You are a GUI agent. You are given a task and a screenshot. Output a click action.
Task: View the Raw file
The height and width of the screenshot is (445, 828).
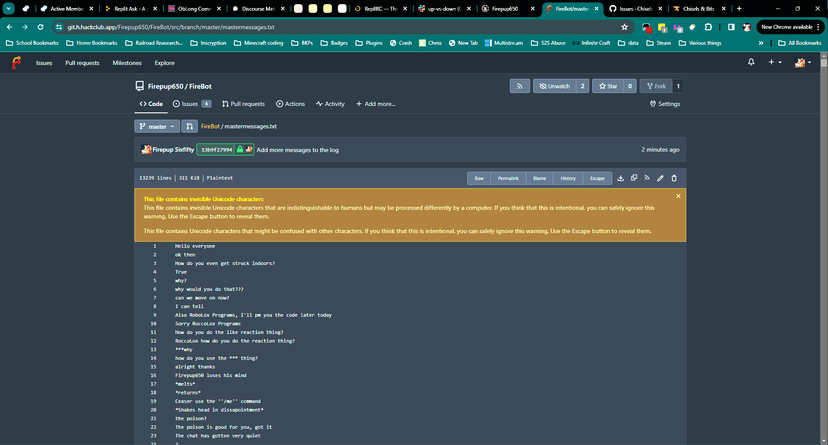[479, 178]
